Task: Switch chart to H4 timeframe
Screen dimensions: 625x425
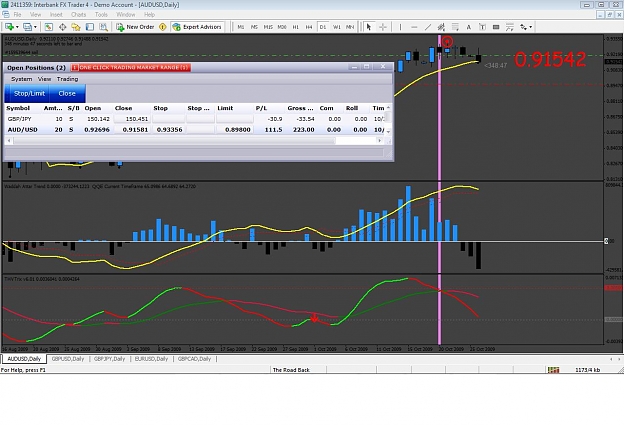Action: tap(309, 27)
